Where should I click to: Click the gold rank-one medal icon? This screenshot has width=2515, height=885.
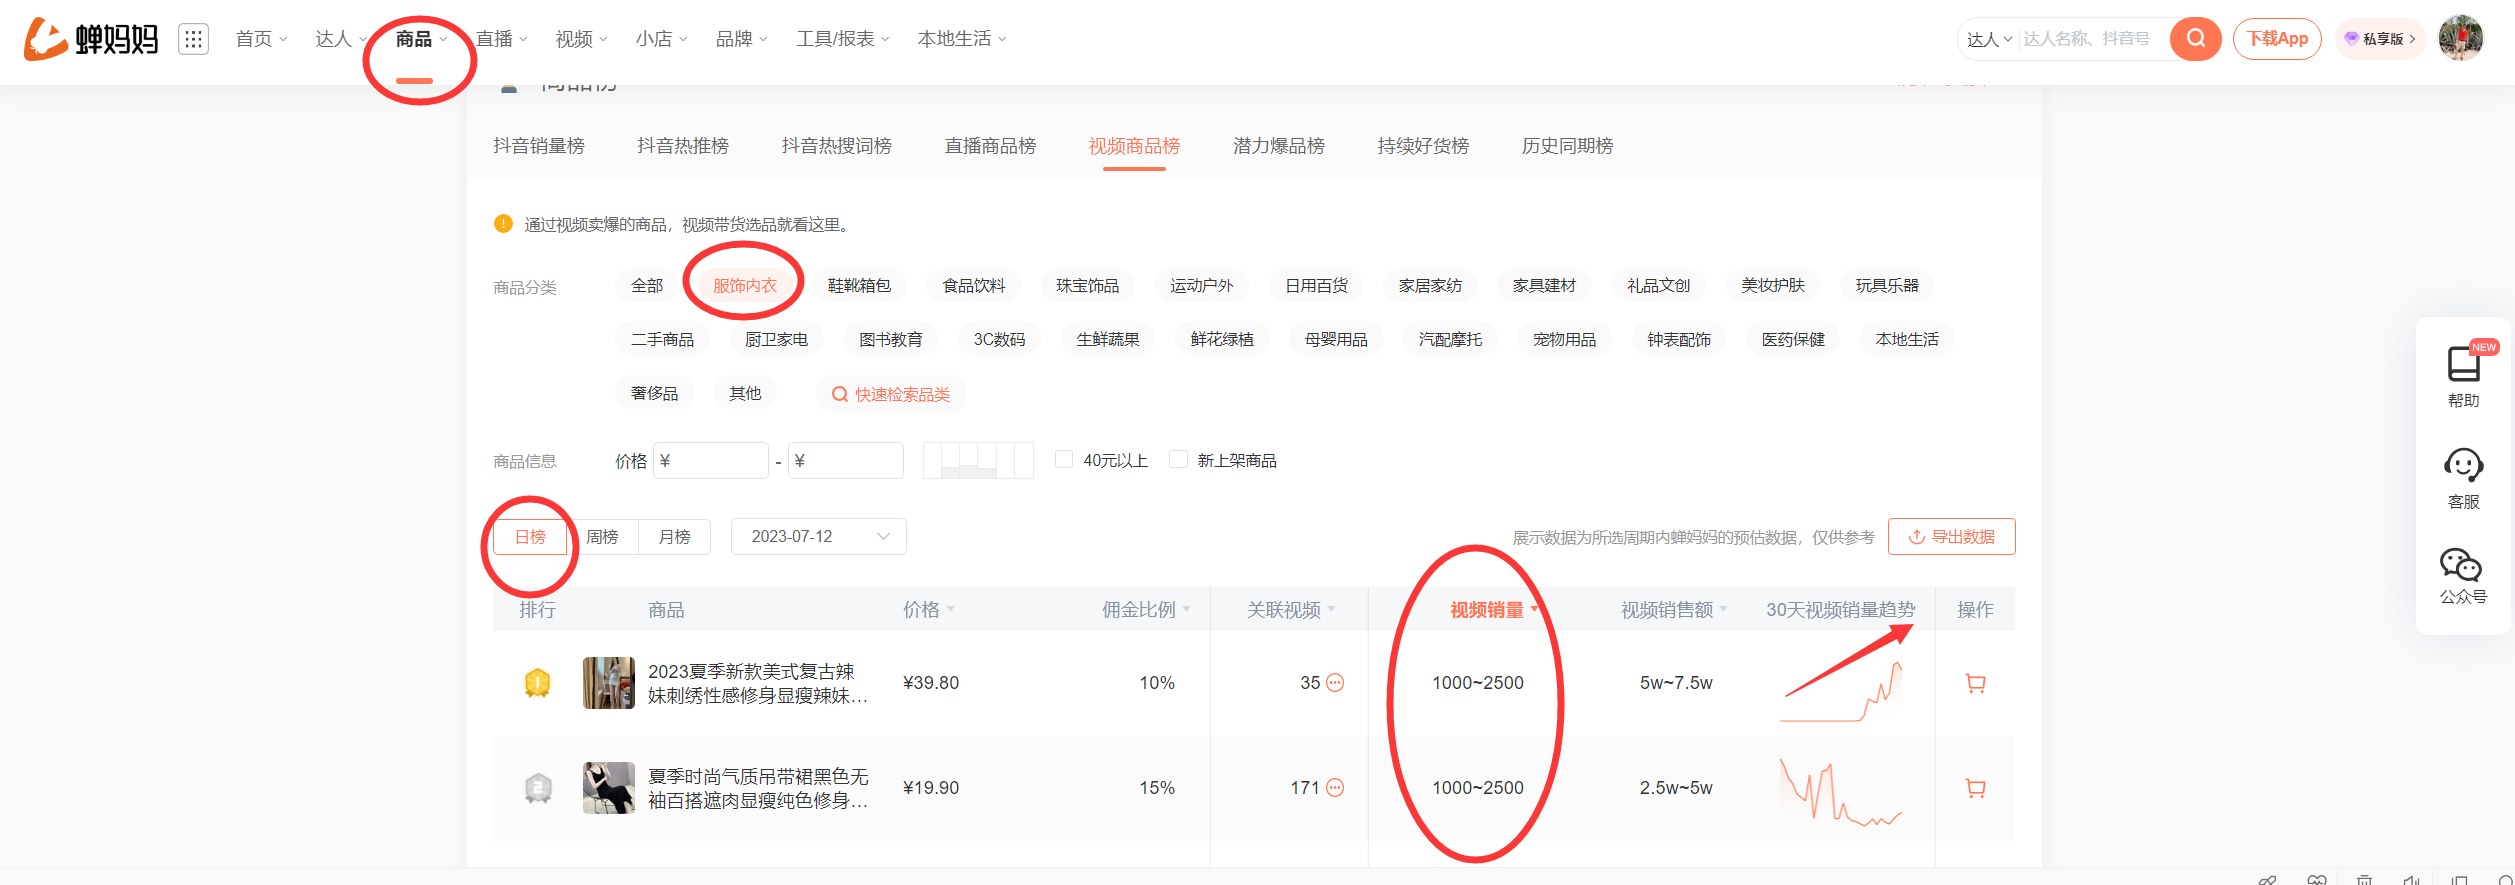(x=538, y=683)
